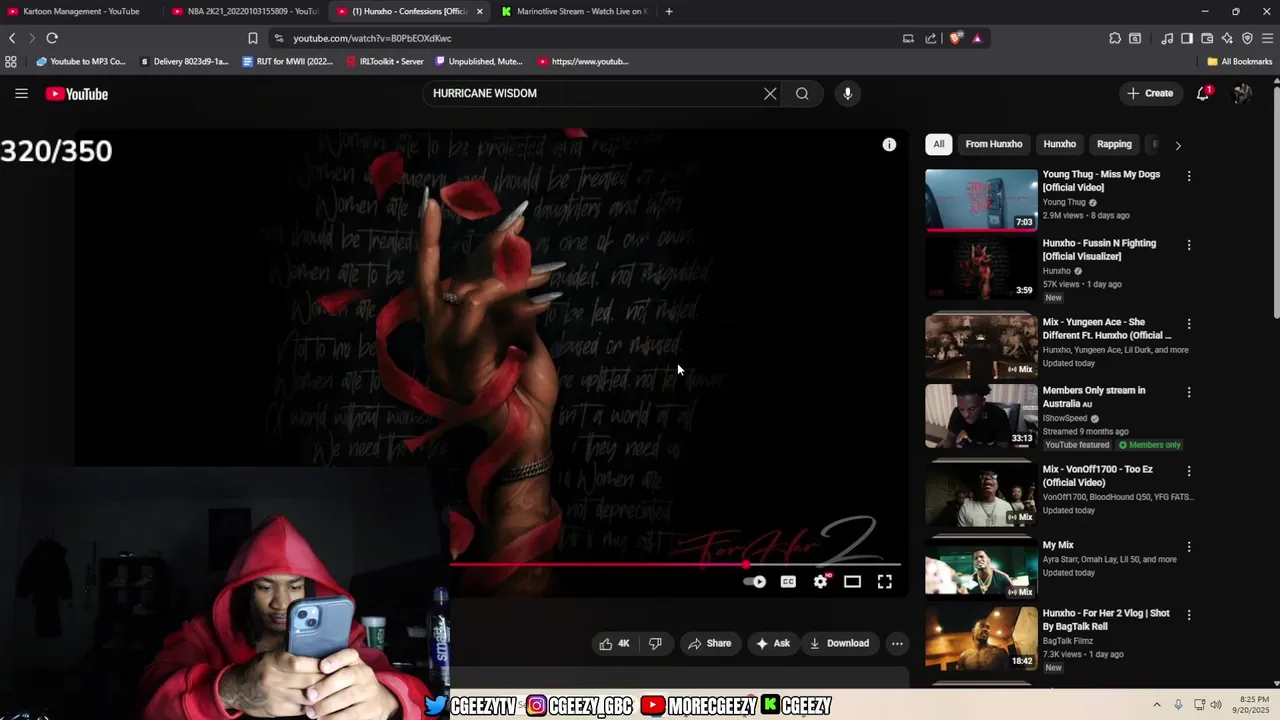Screen dimensions: 1280x720
Task: Select the From Hunxho filter chip
Action: coord(994,144)
